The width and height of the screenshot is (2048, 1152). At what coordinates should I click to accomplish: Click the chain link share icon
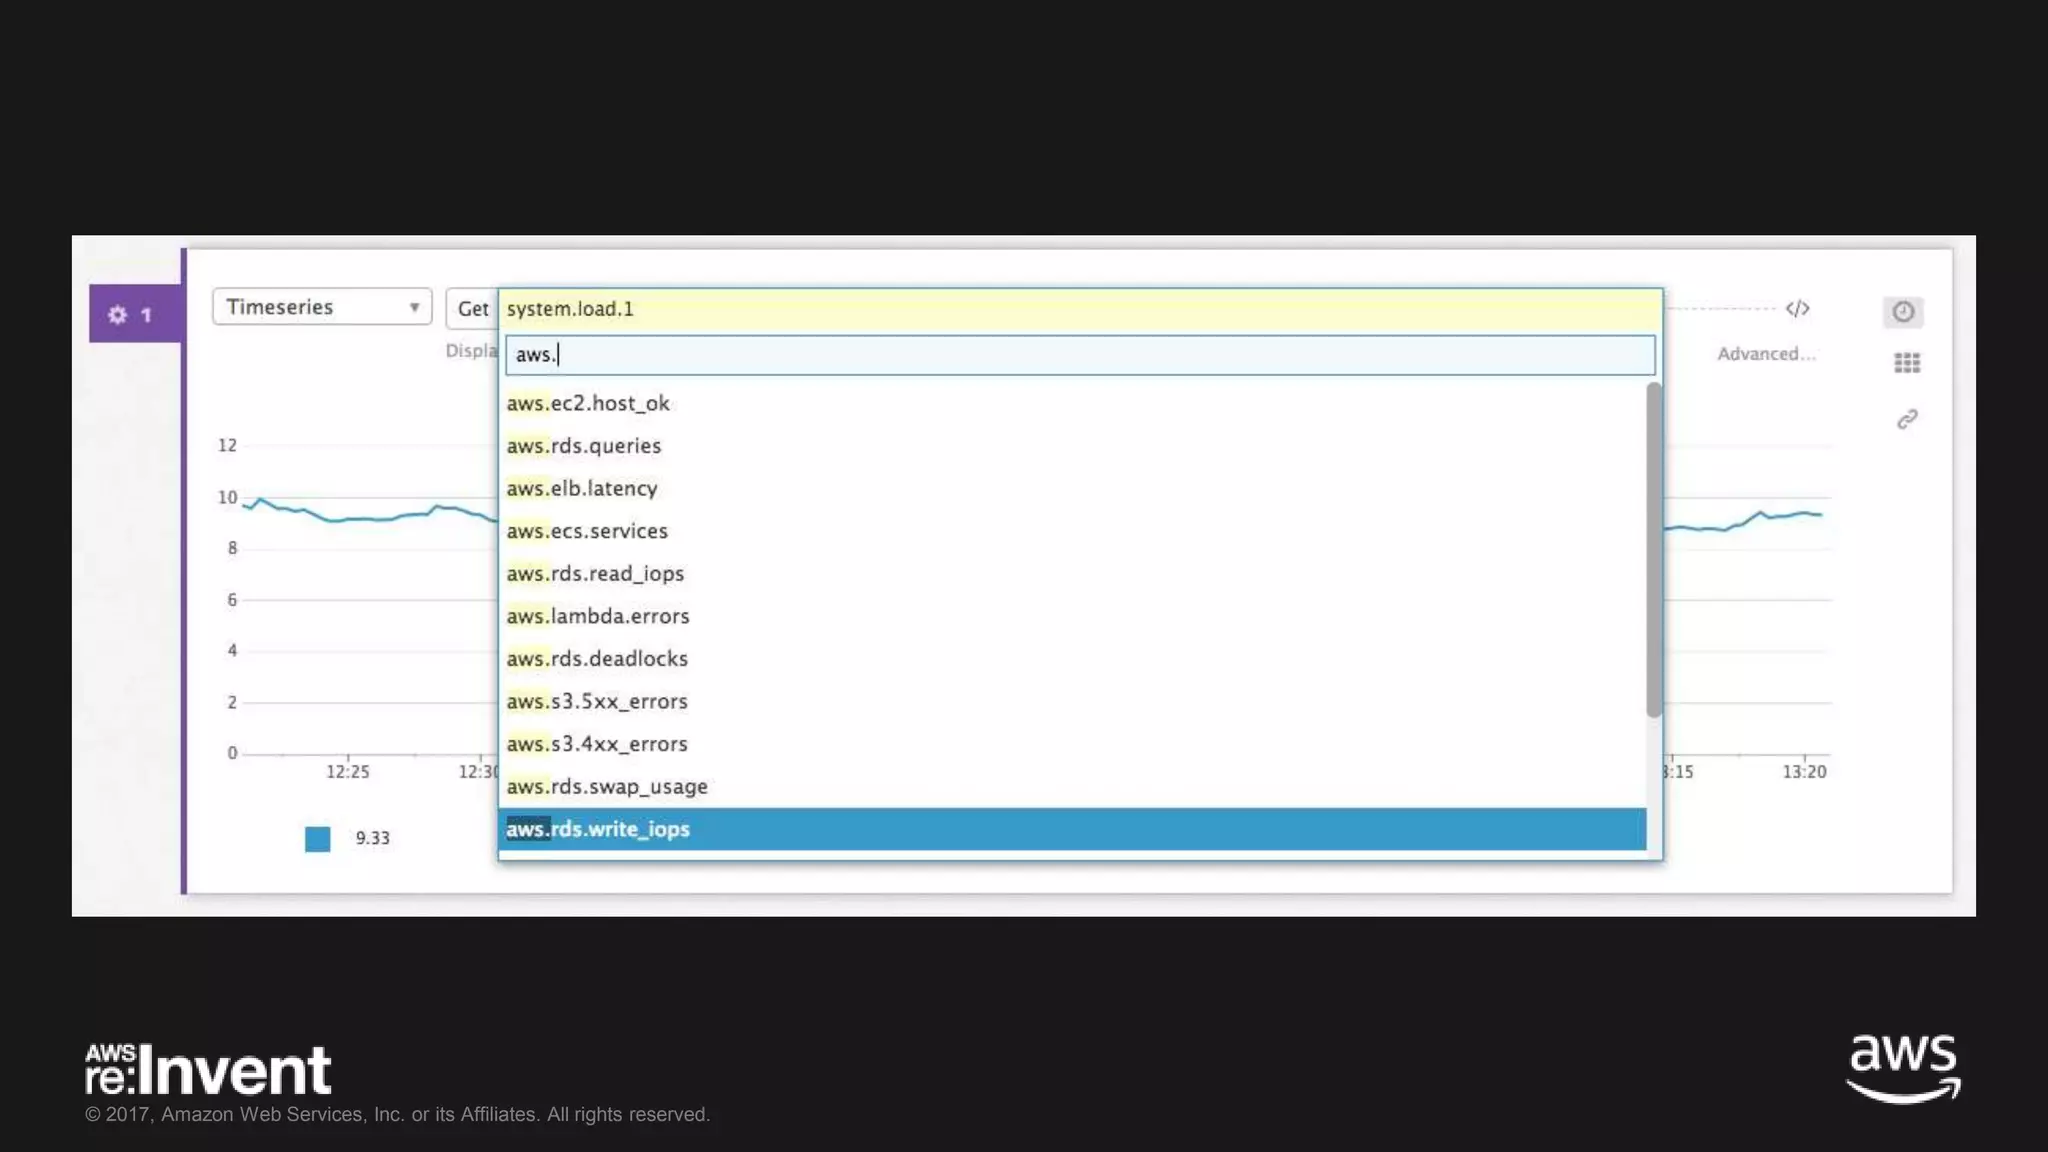[1907, 419]
